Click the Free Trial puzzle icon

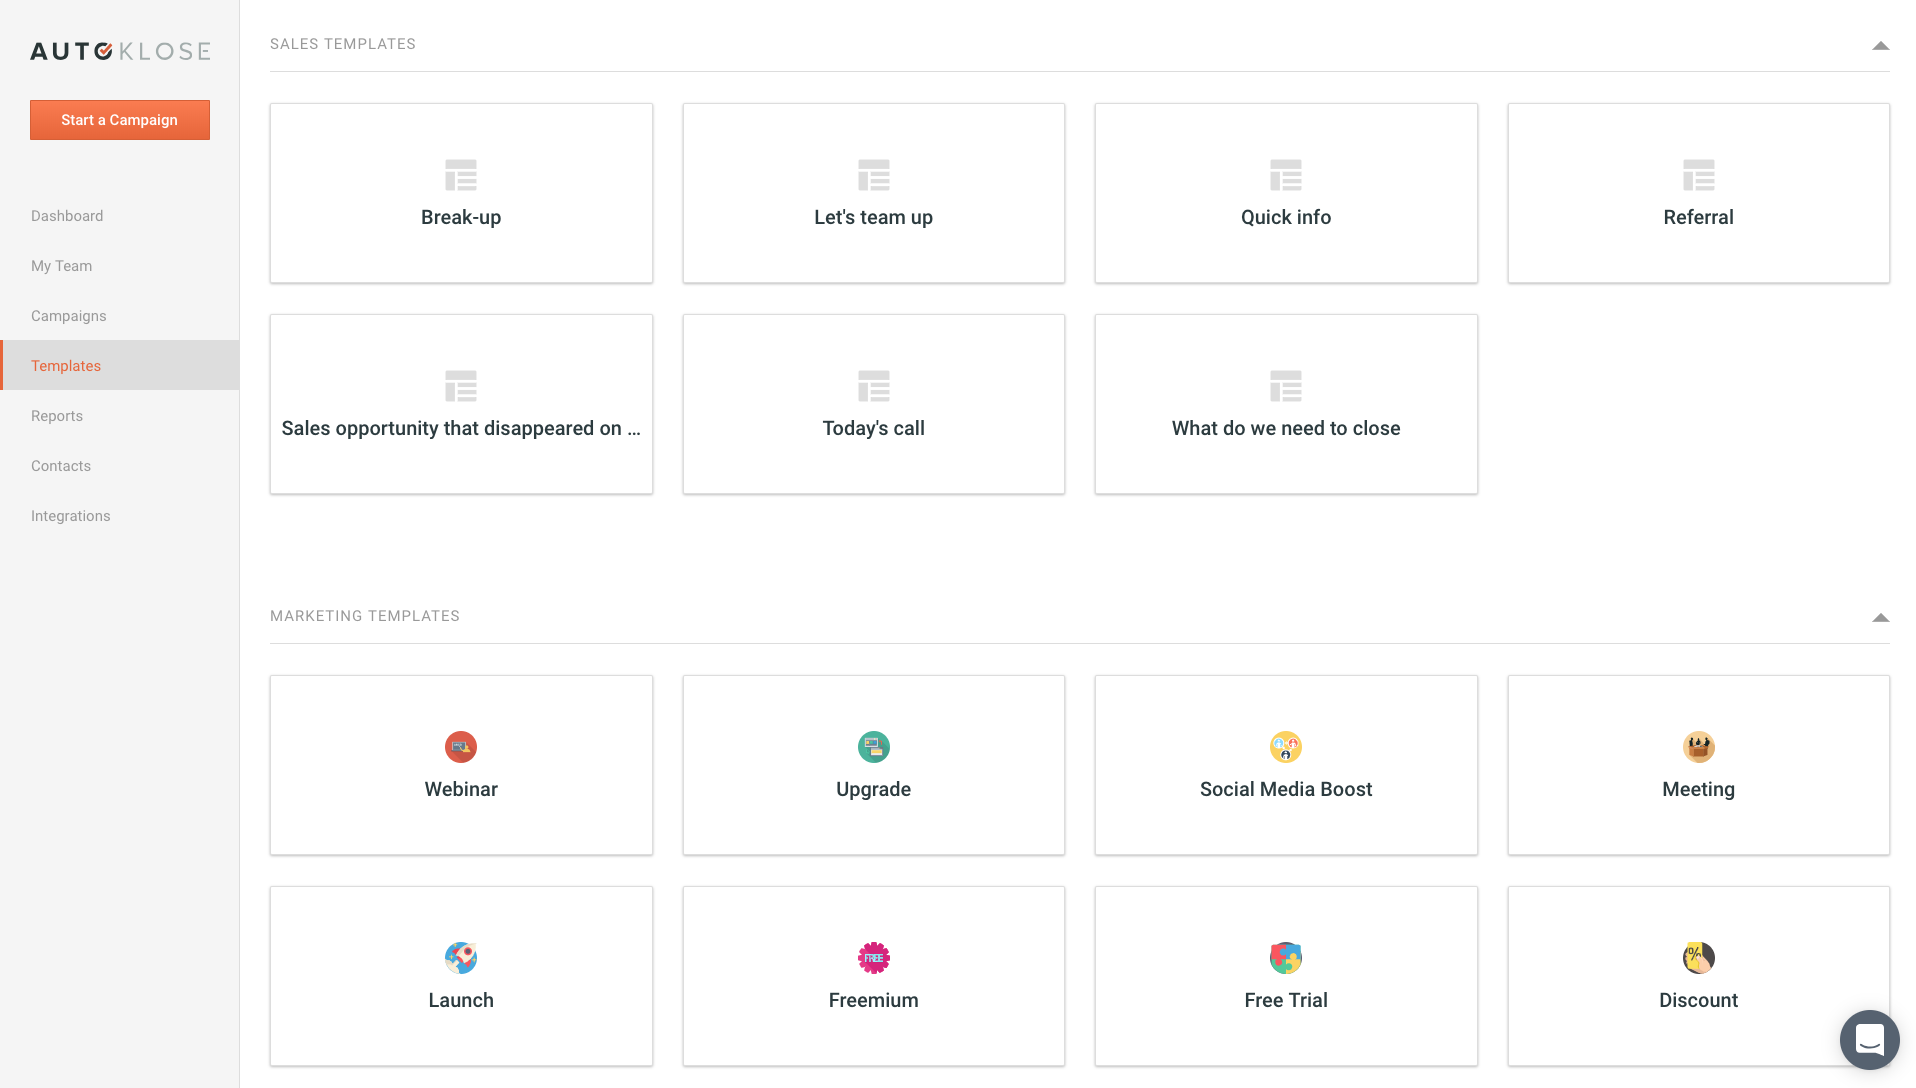[1285, 958]
